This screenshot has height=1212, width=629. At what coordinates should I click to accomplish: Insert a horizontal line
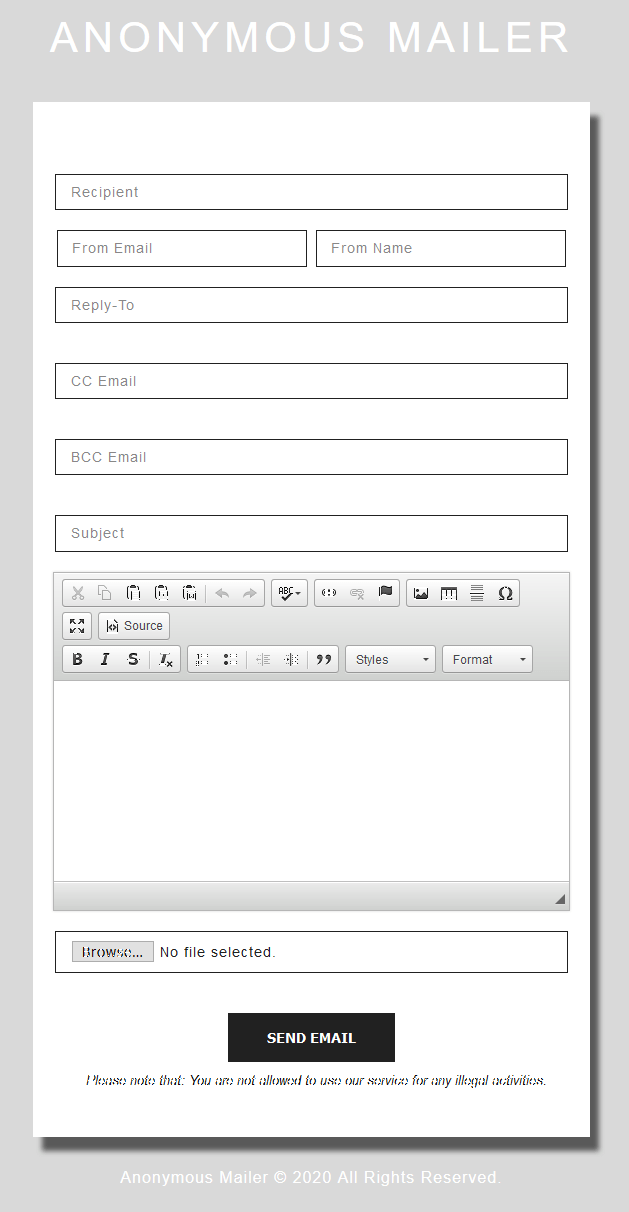click(x=477, y=593)
